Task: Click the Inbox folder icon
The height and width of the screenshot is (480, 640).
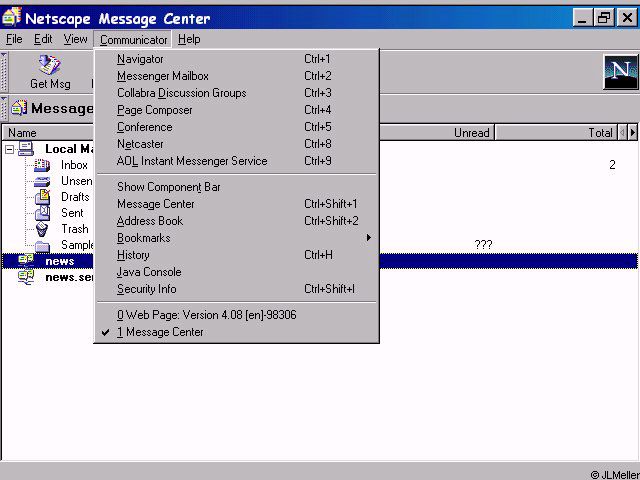Action: pyautogui.click(x=42, y=165)
